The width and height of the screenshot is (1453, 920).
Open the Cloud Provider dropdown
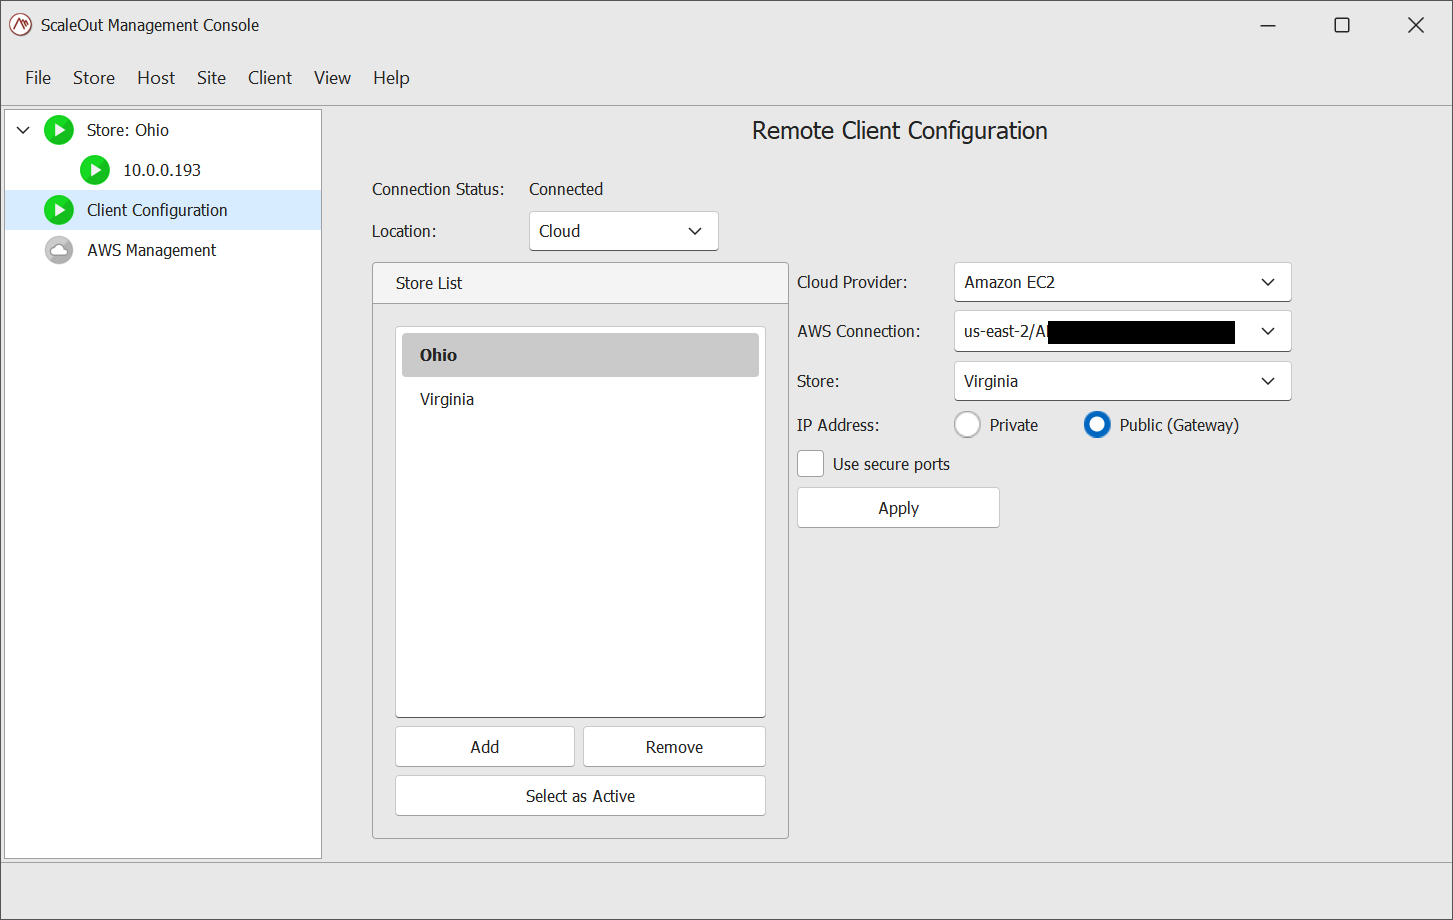[x=1122, y=282]
